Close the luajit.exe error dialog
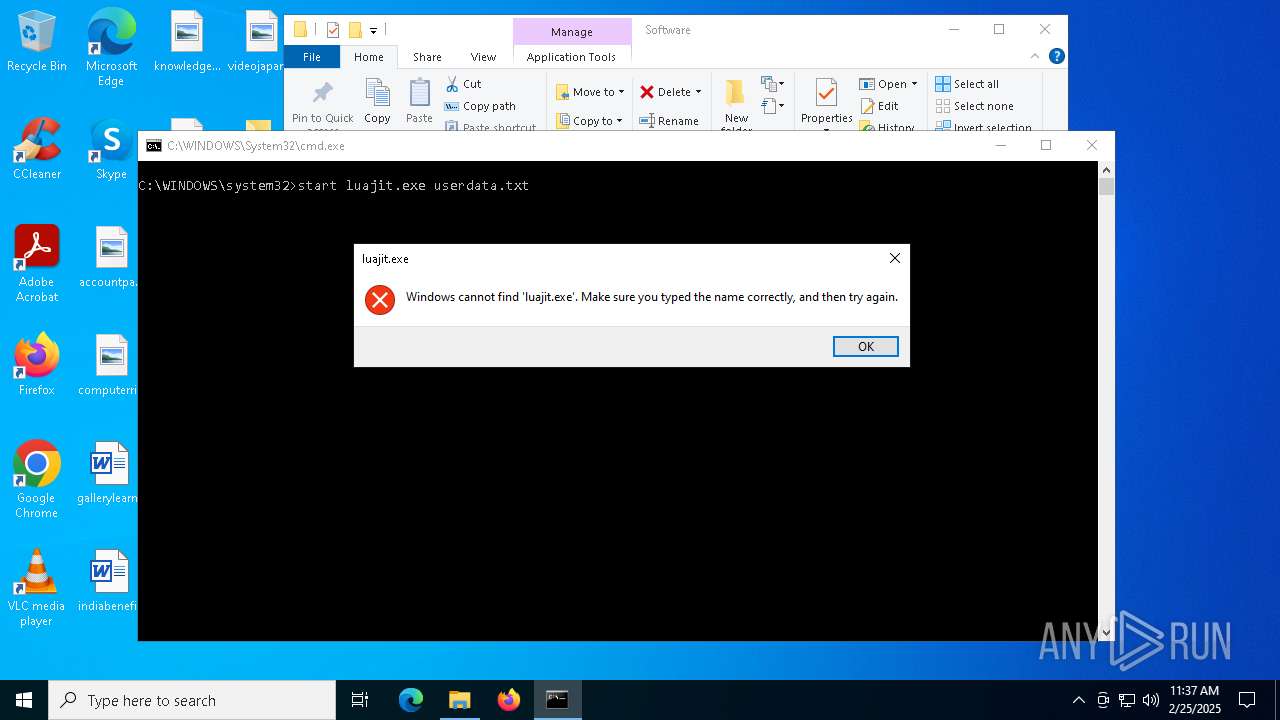 coord(894,258)
